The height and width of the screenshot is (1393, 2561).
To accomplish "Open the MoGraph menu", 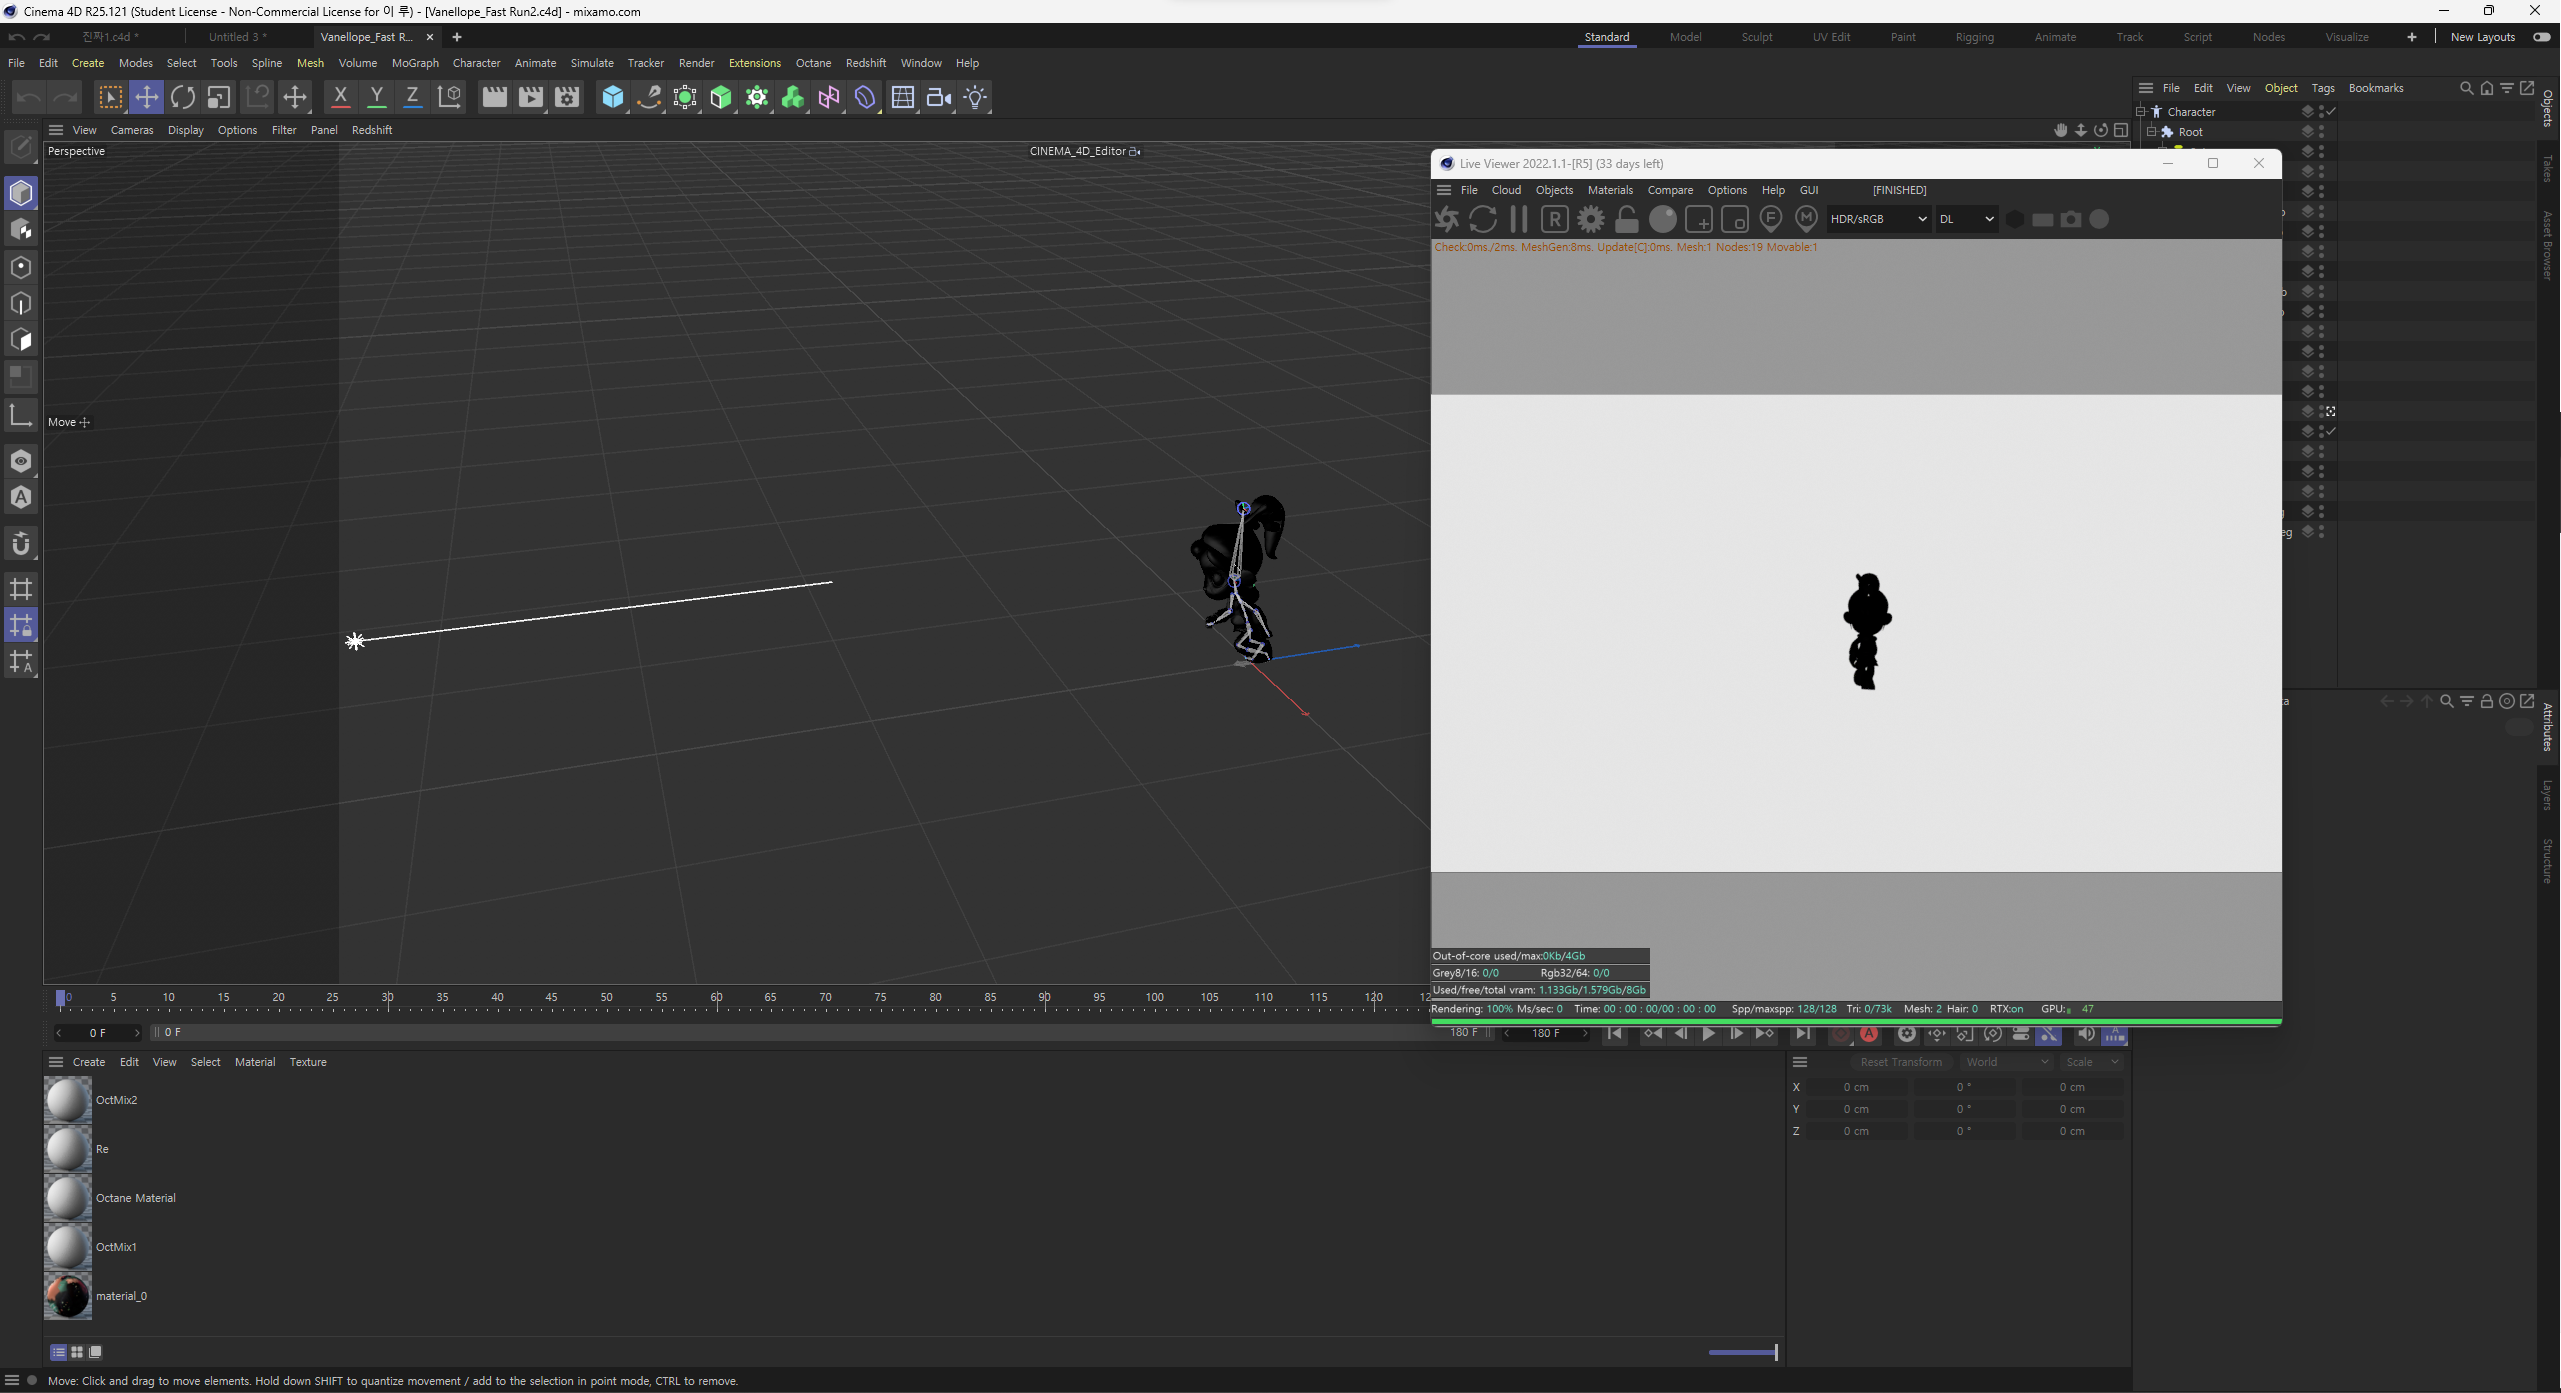I will click(x=415, y=63).
